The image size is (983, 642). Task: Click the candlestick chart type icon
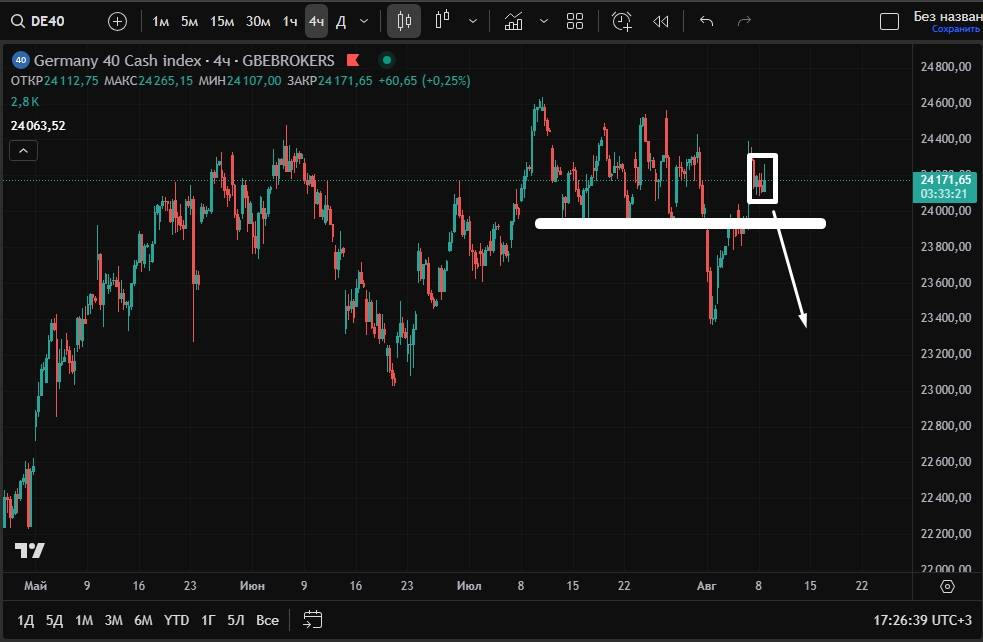(x=404, y=21)
